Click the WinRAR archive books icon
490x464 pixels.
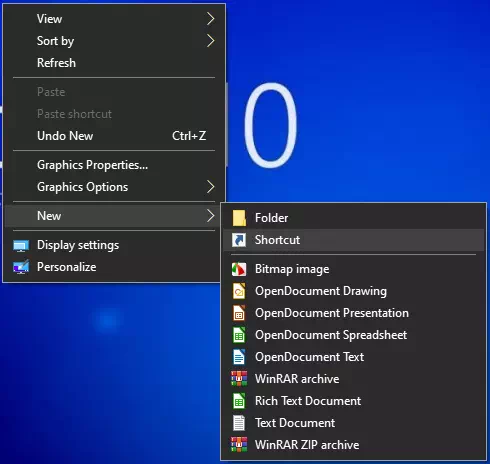[x=239, y=379]
